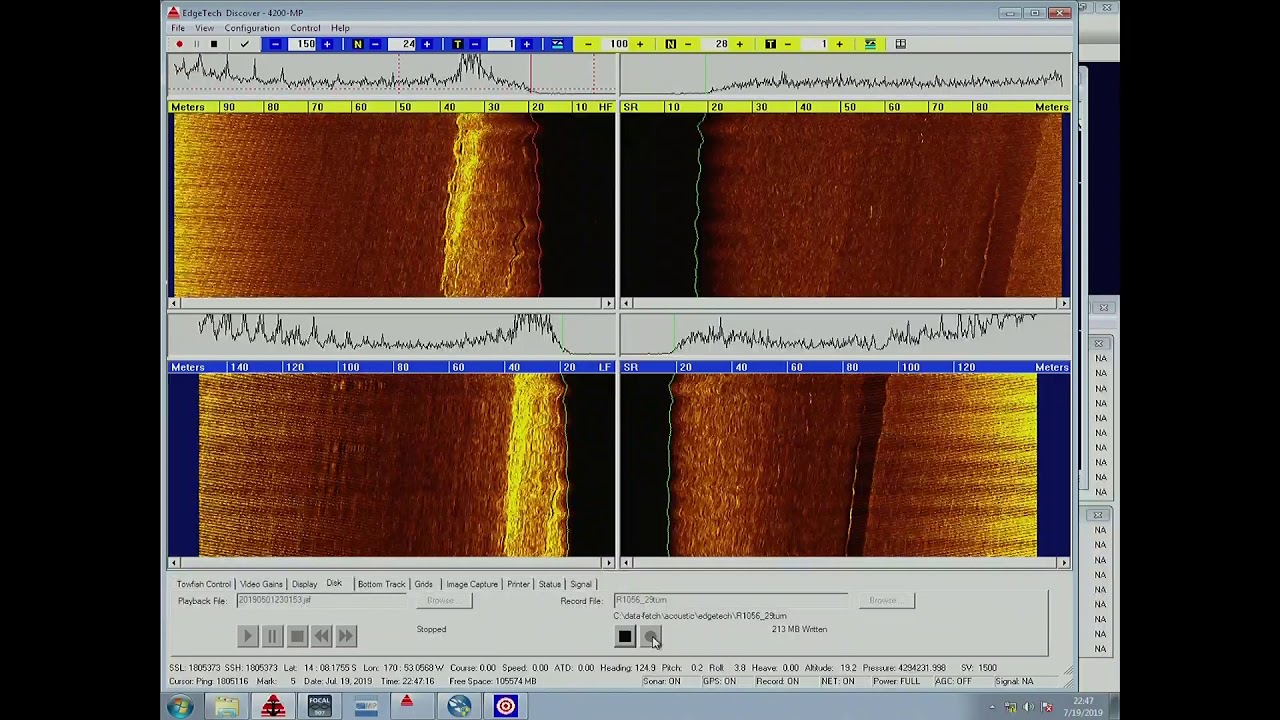
Task: Increase the high-frequency range above 150
Action: point(327,44)
